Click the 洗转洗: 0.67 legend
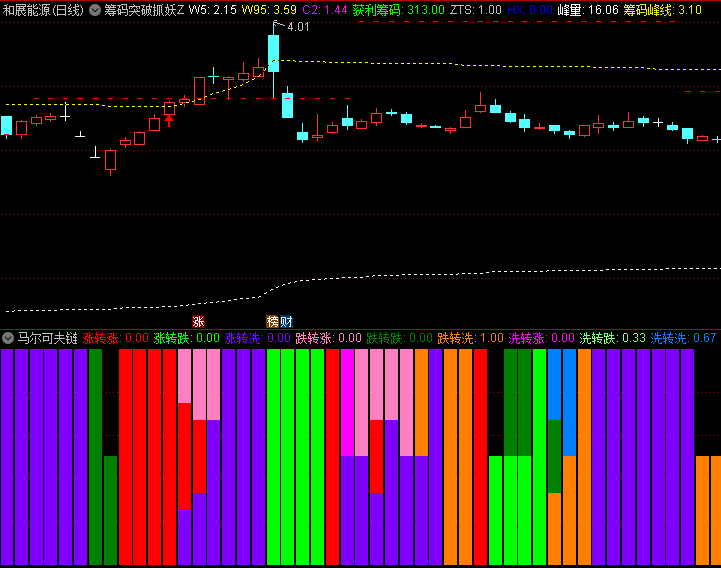The image size is (721, 568). [x=683, y=339]
